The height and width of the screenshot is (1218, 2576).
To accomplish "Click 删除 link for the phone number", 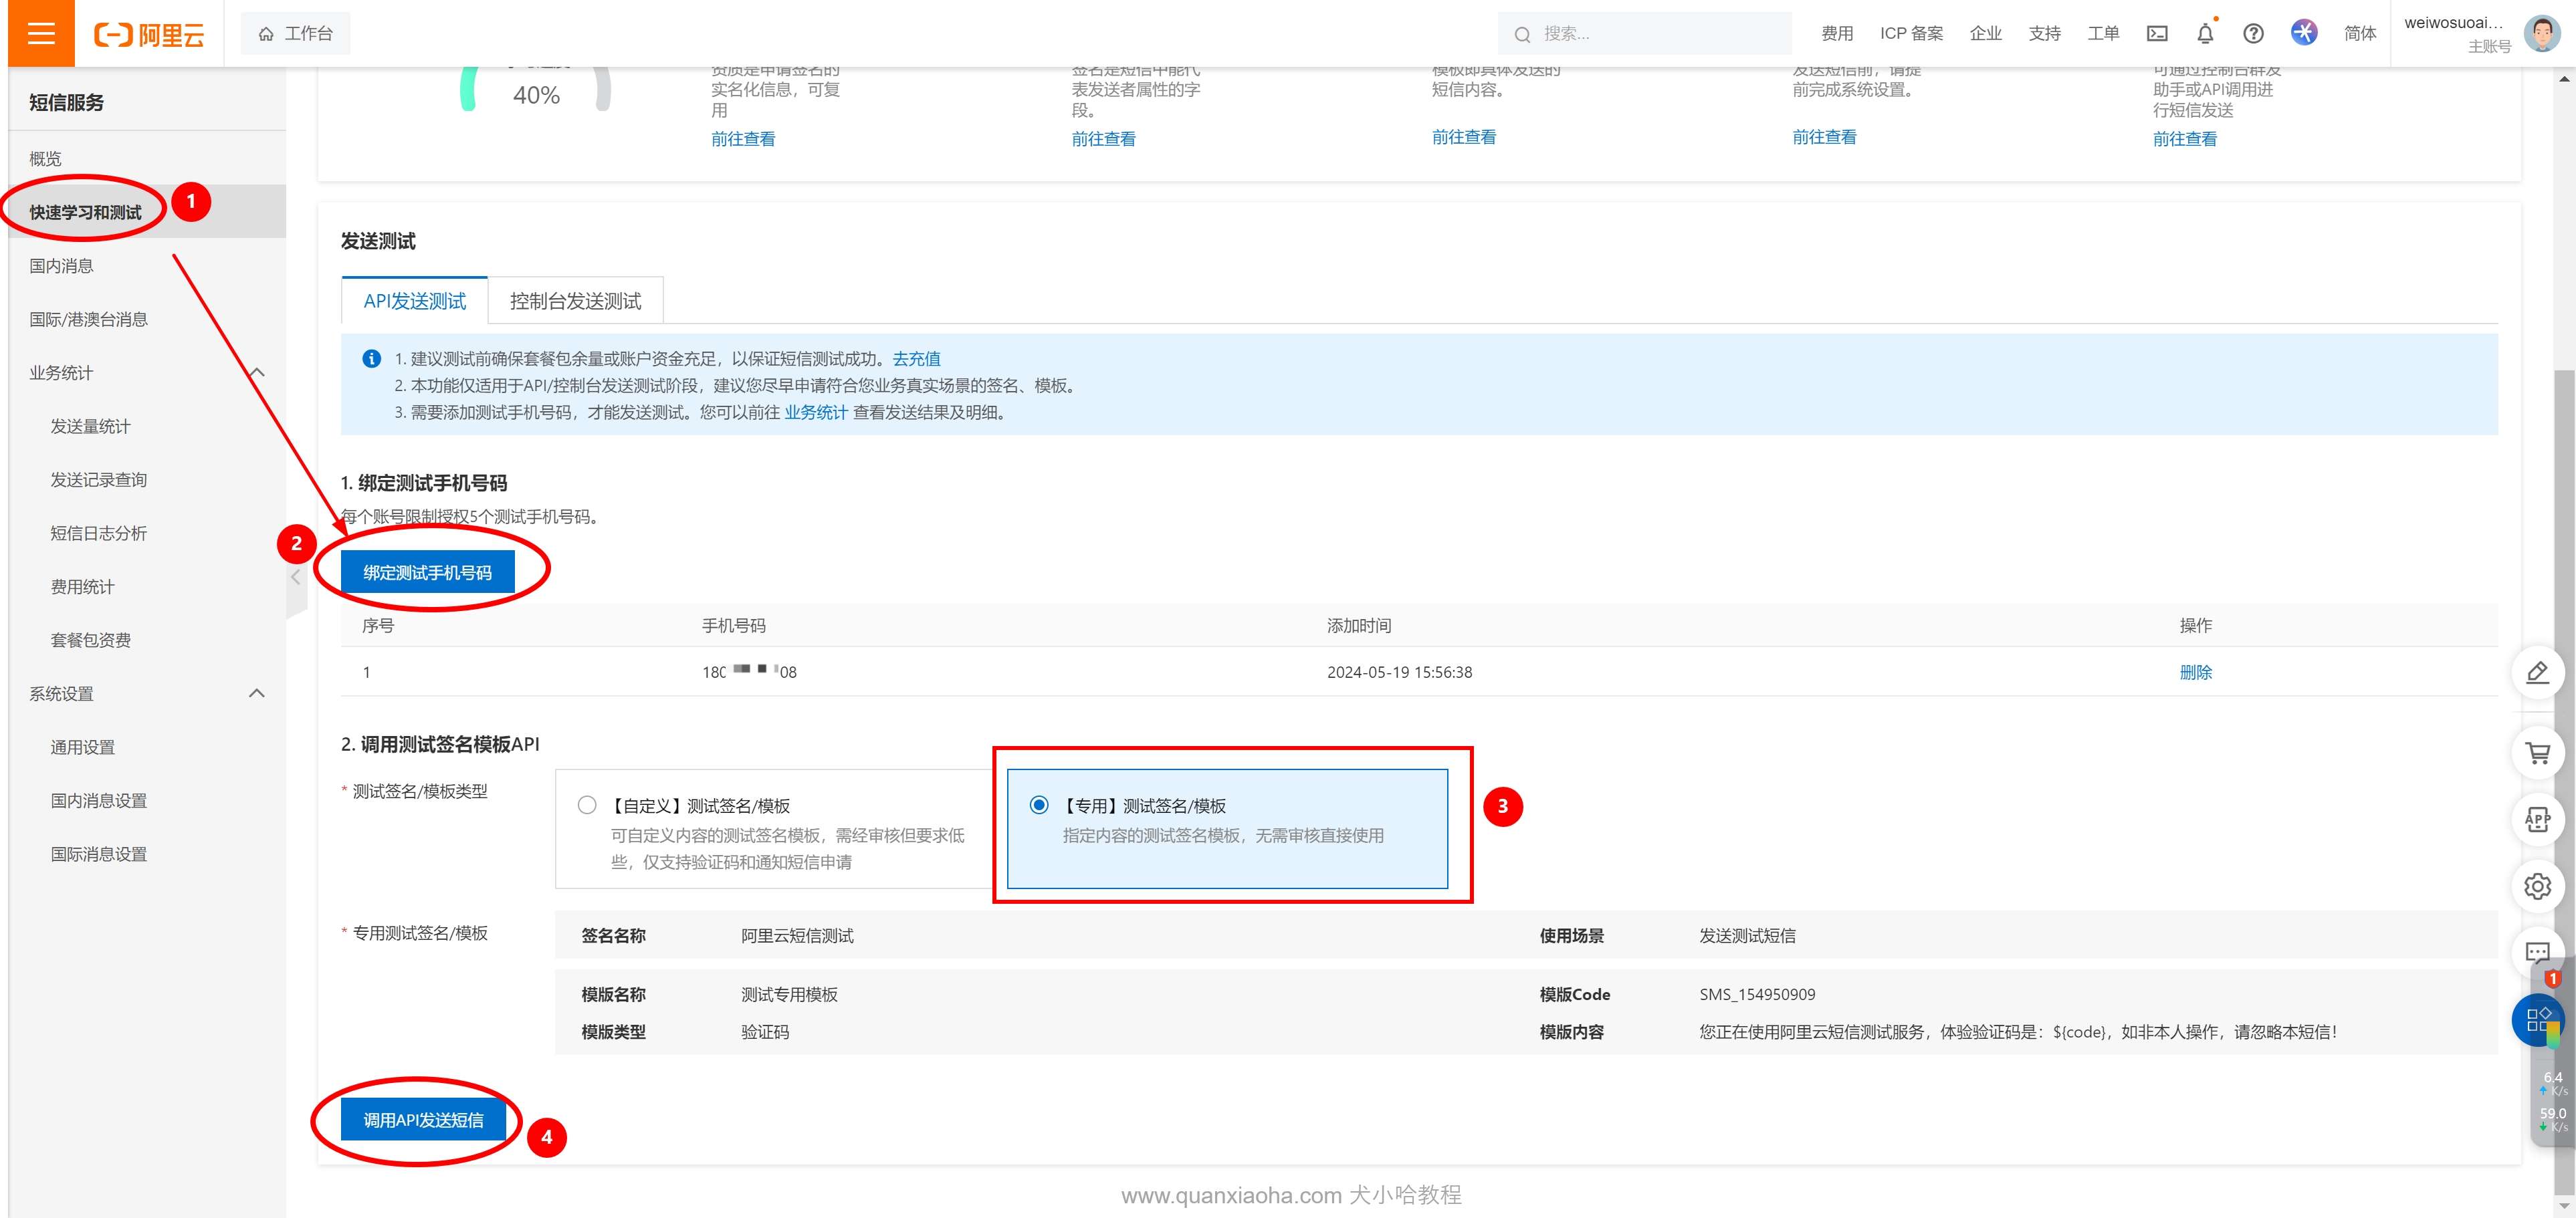I will [x=2195, y=672].
